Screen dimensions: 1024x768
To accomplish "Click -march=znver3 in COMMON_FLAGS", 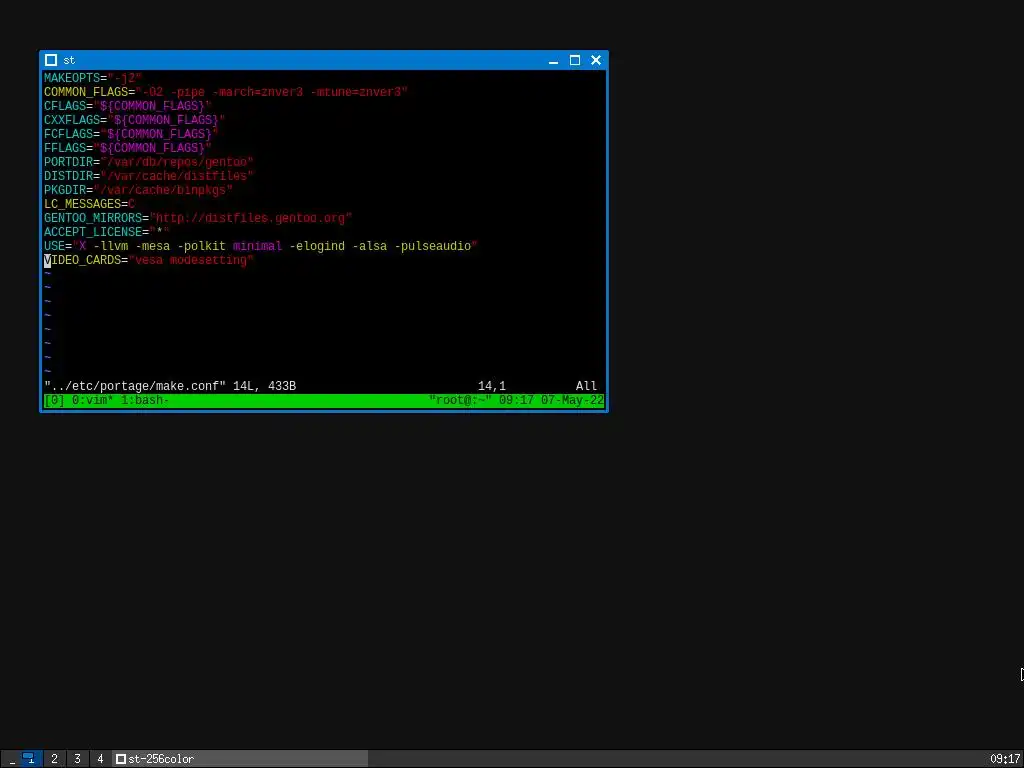I will click(257, 92).
